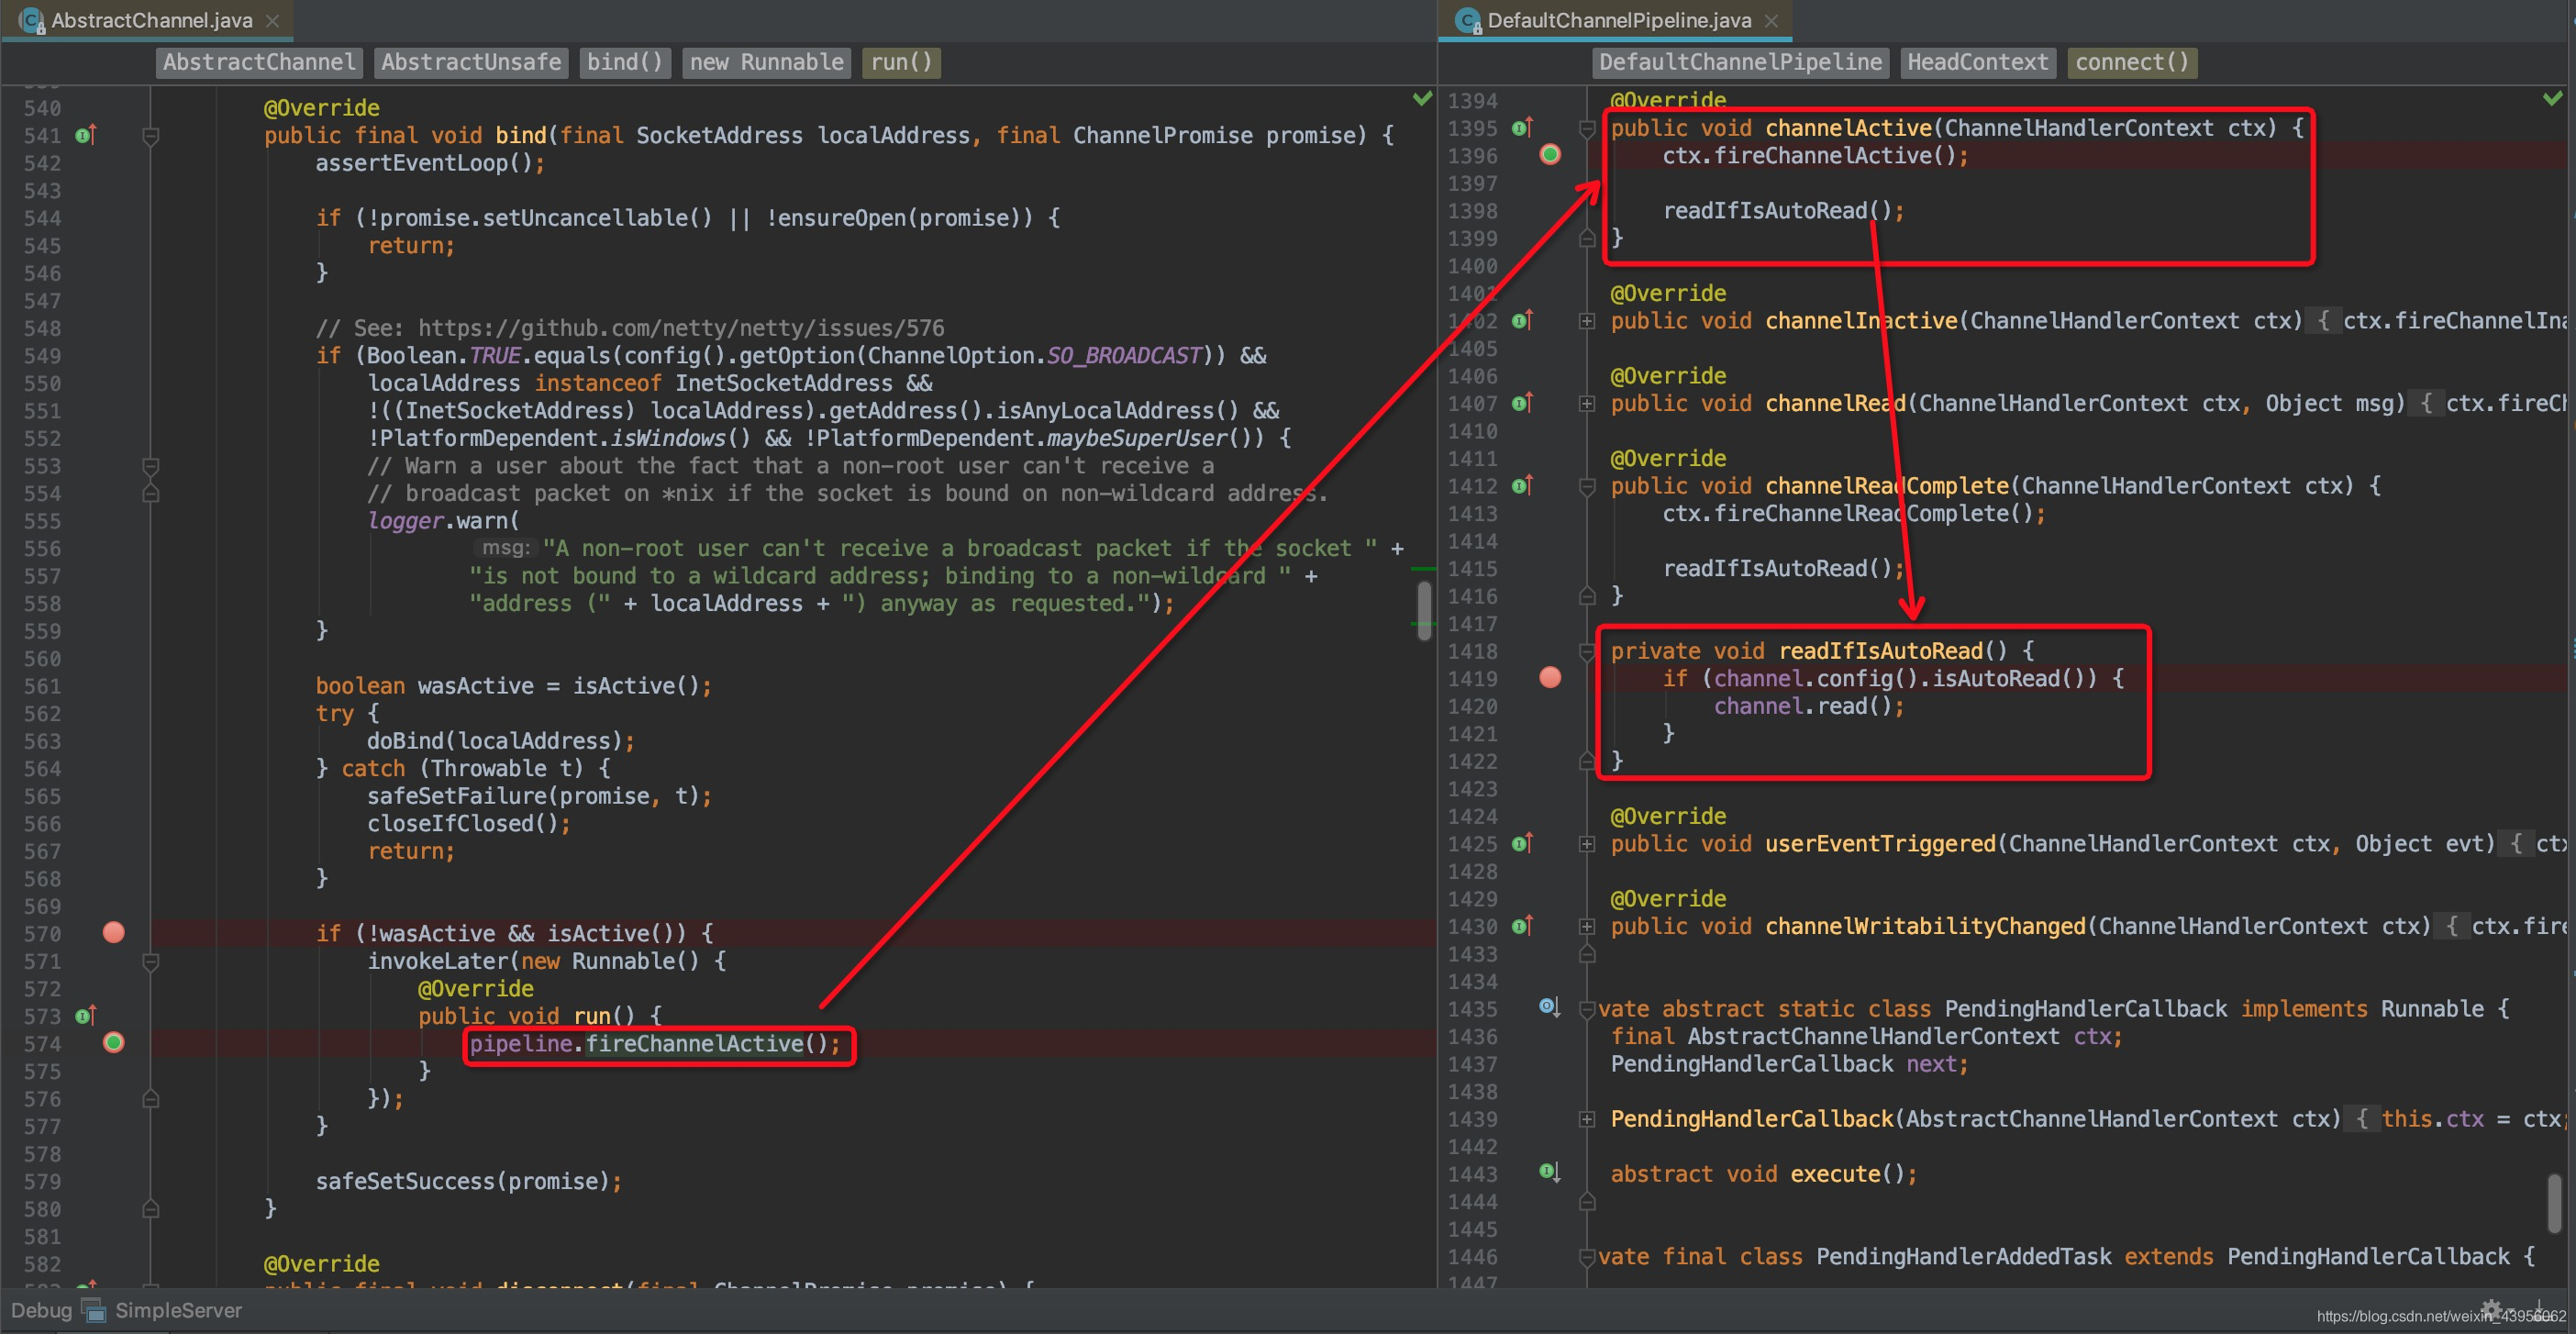Open the Debug tool window settings gear
The height and width of the screenshot is (1334, 2576).
[x=2490, y=1309]
